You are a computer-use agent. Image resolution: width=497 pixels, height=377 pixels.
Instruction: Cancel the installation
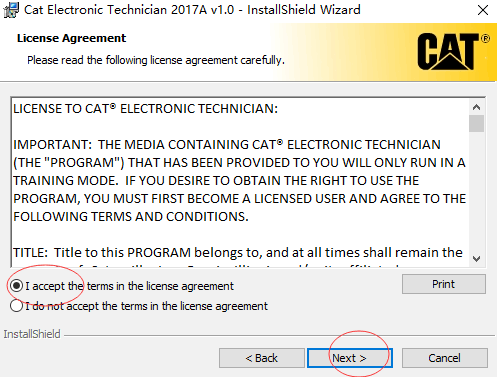tap(445, 358)
